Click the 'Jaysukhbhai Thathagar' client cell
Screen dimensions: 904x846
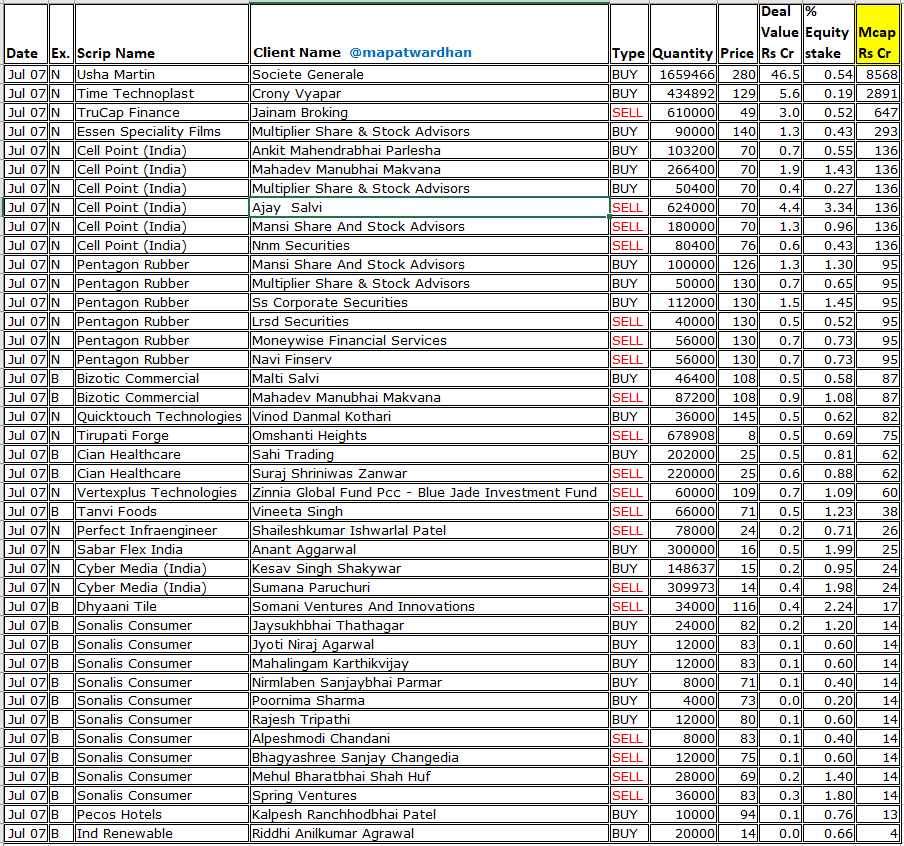click(429, 626)
